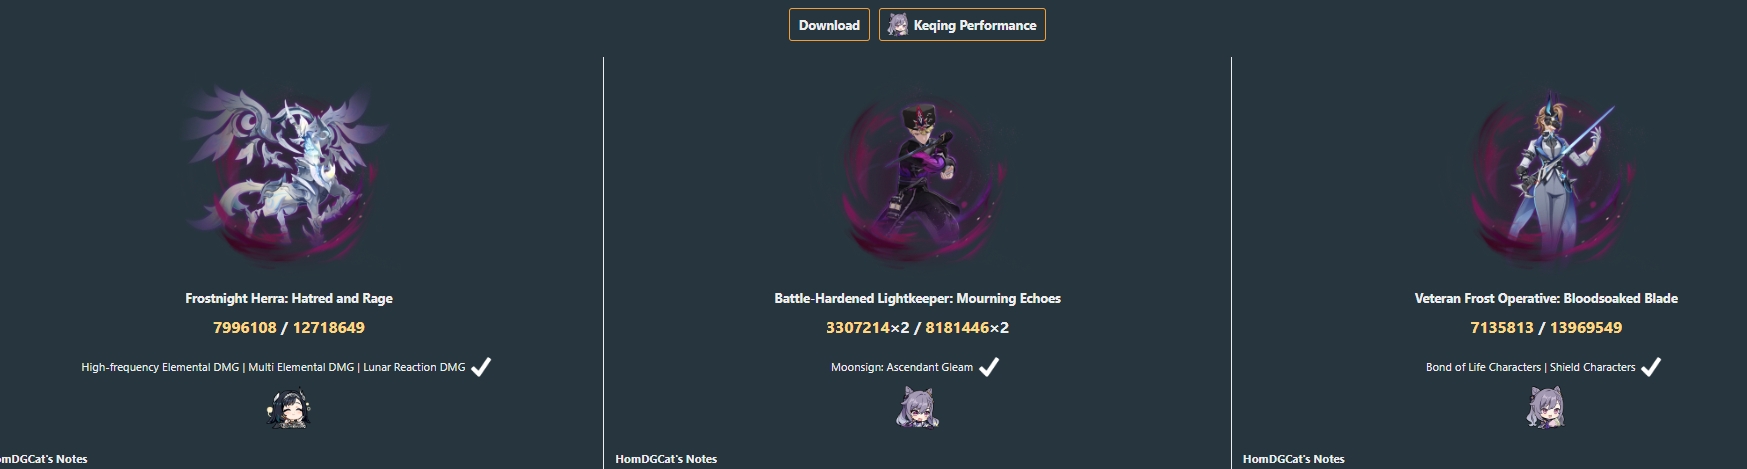Click the Veteran Frost Operative: Bloodsoaked Blade title

point(1546,298)
